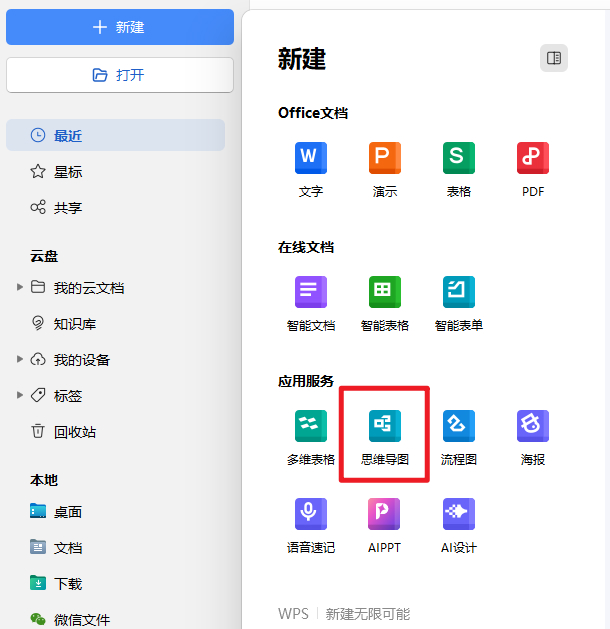Click the 微信文件 WeChat icon

[38, 619]
